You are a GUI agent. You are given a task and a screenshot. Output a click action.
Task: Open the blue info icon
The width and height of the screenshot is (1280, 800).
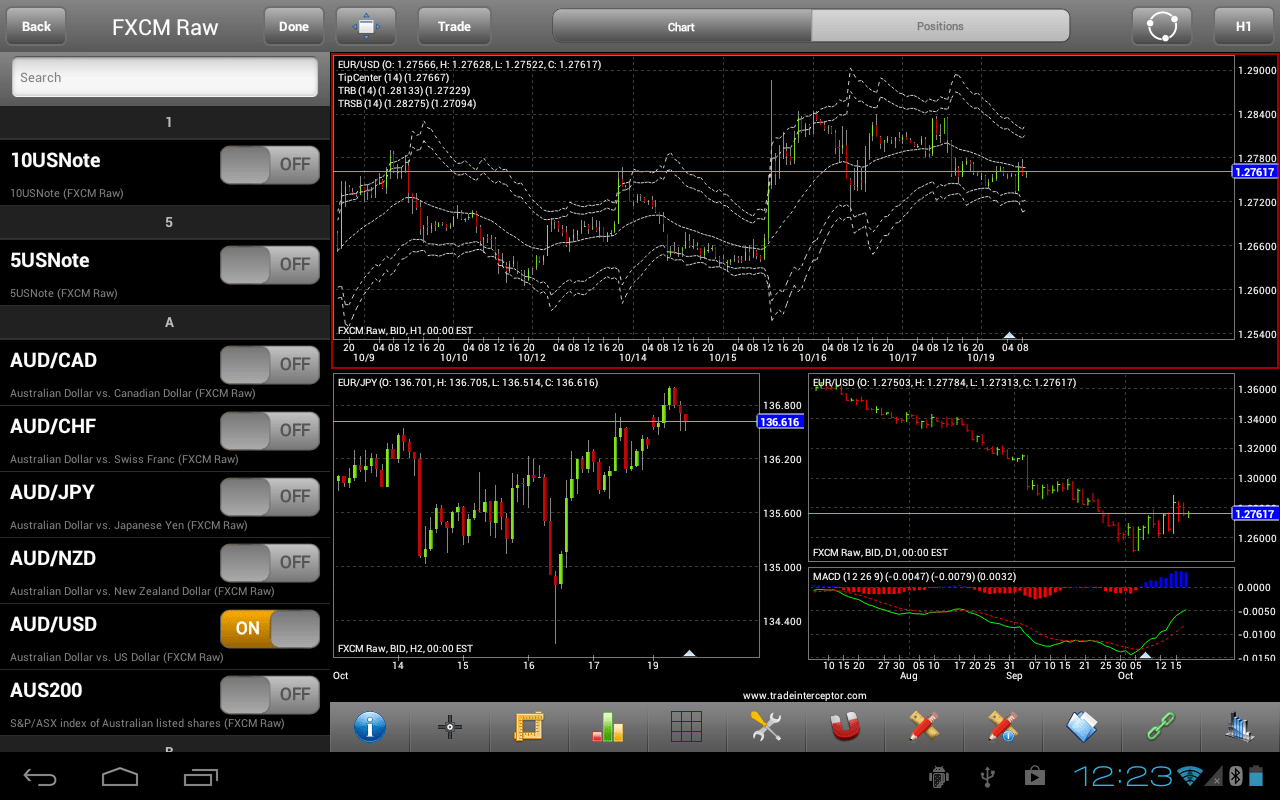click(x=370, y=727)
